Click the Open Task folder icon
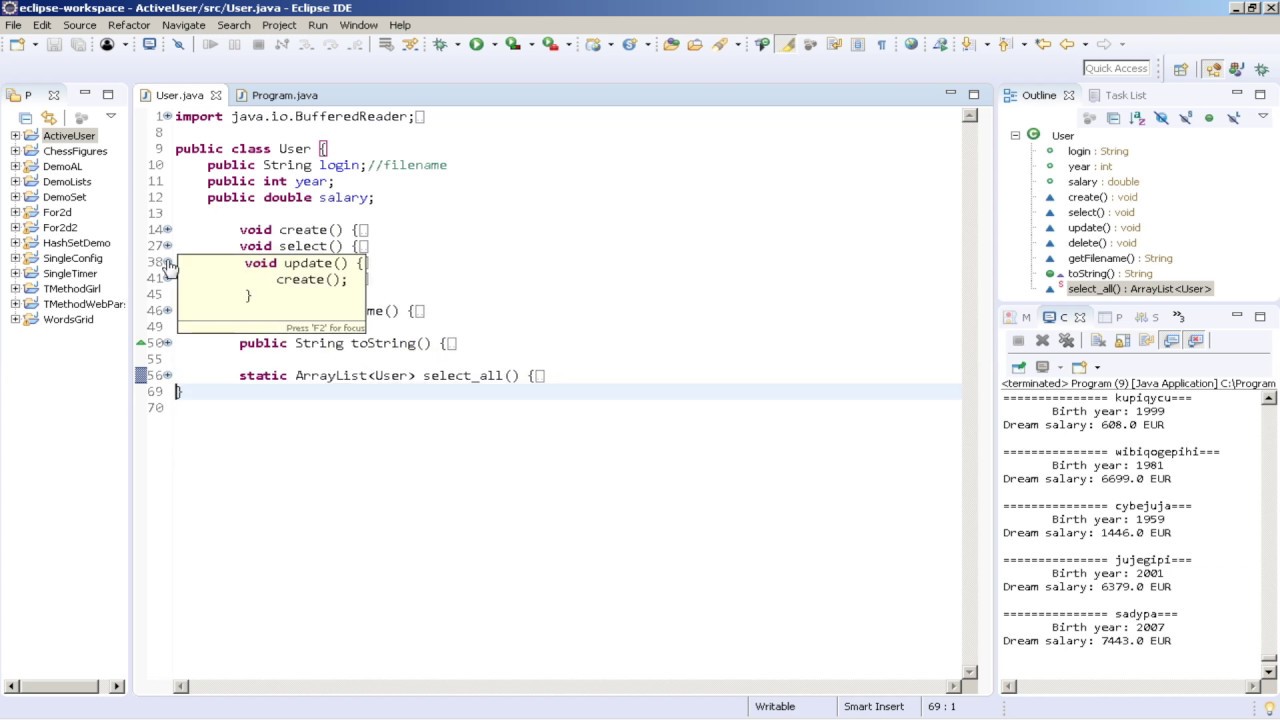The image size is (1280, 720). tap(695, 44)
